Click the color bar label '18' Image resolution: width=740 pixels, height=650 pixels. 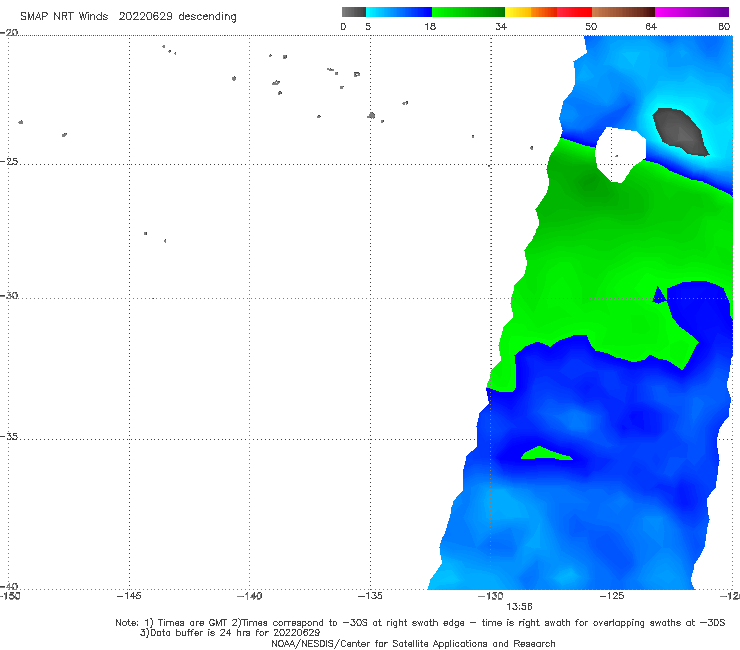430,26
